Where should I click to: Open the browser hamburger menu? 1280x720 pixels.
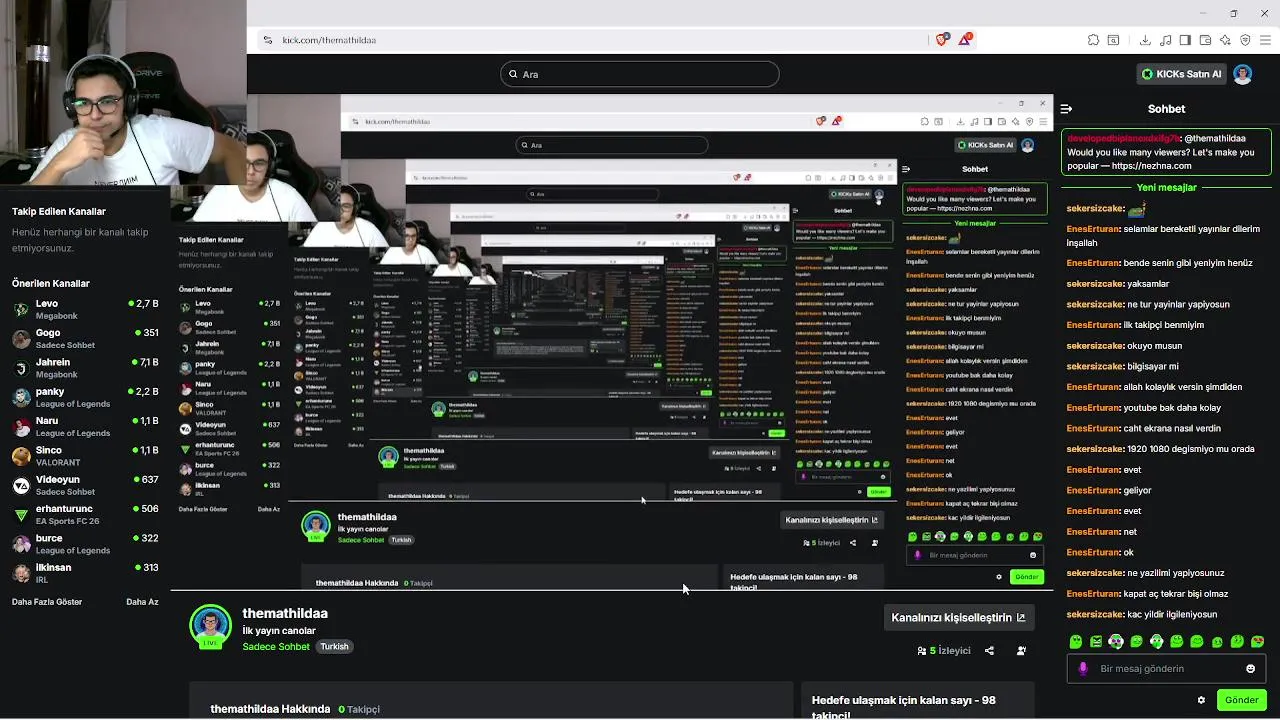(x=1266, y=40)
